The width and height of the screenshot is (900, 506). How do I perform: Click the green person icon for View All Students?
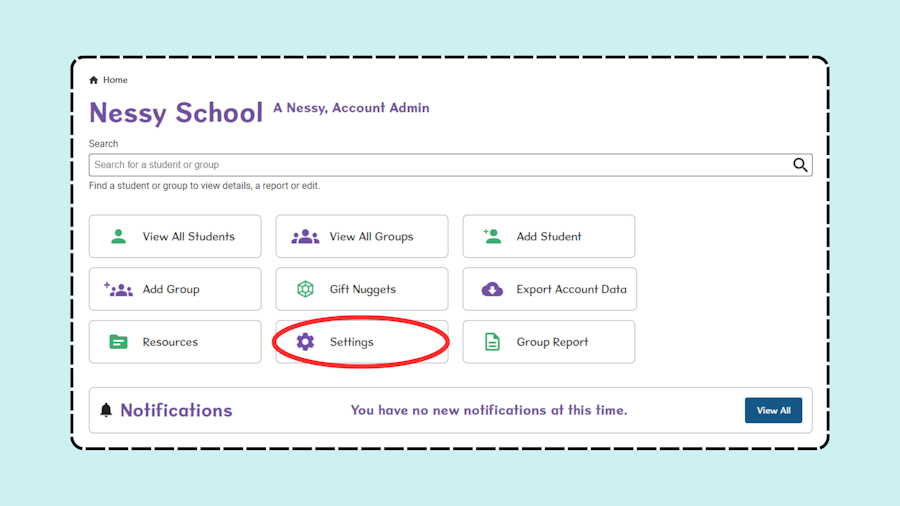118,236
